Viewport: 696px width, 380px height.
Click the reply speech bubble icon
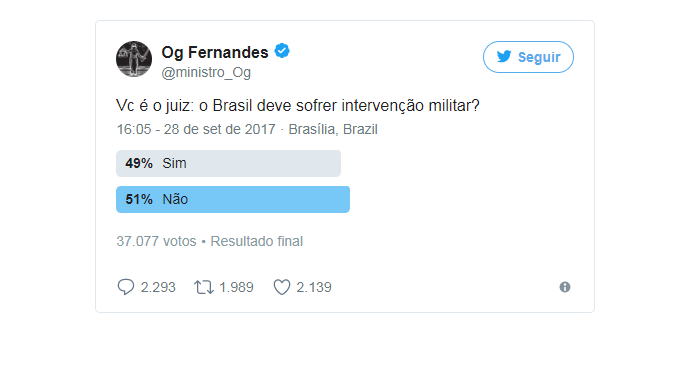pos(126,287)
